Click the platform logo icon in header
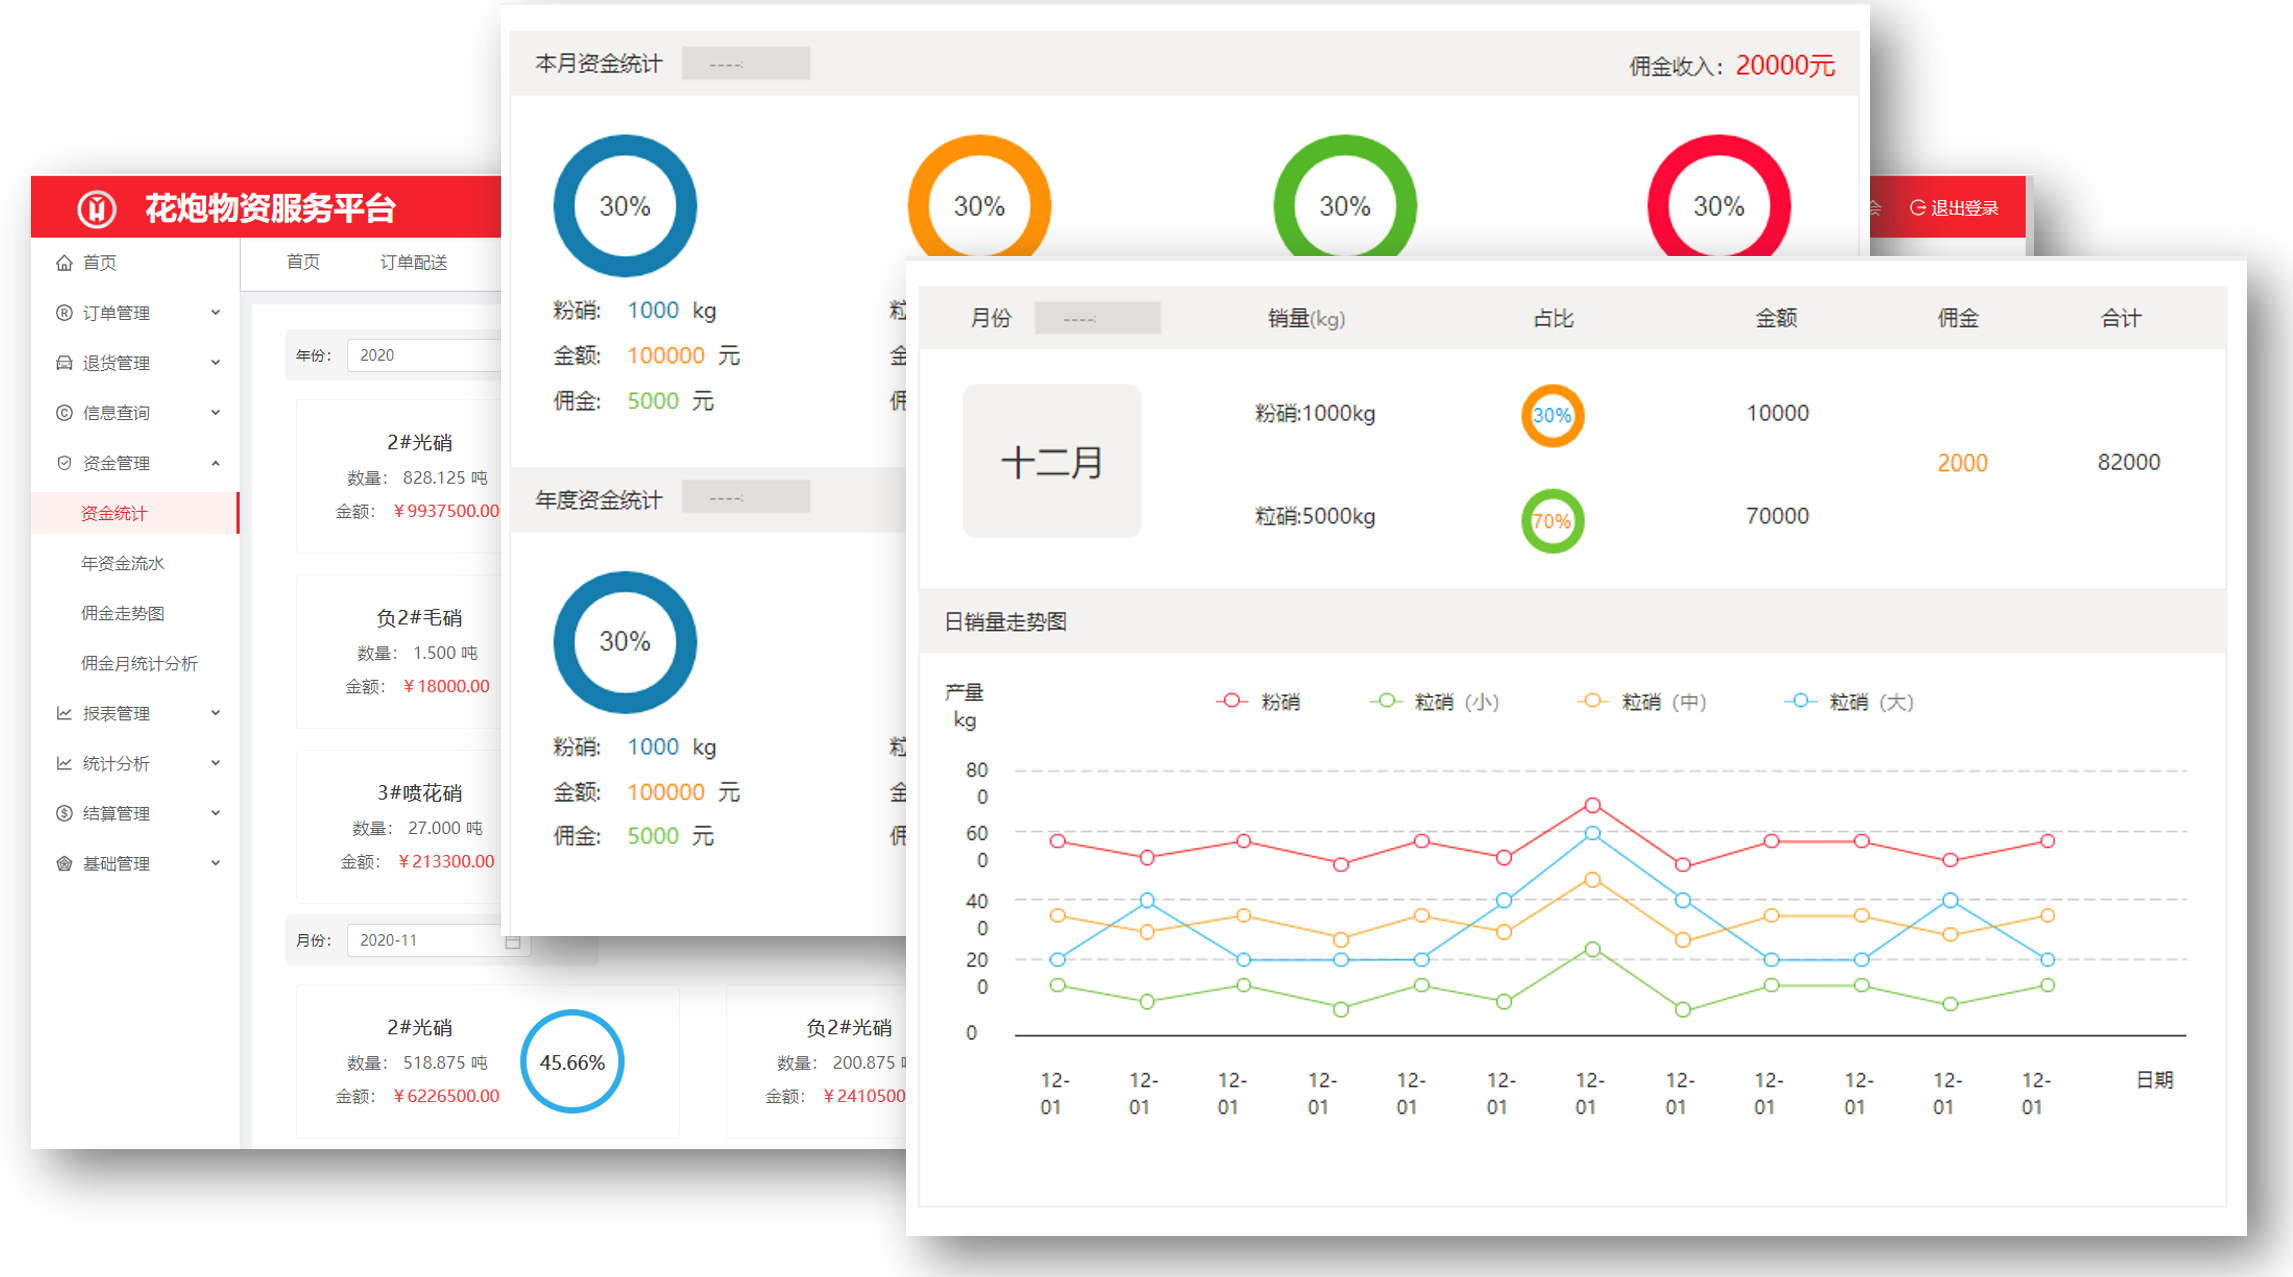Screen dimensions: 2293x1277 point(97,208)
